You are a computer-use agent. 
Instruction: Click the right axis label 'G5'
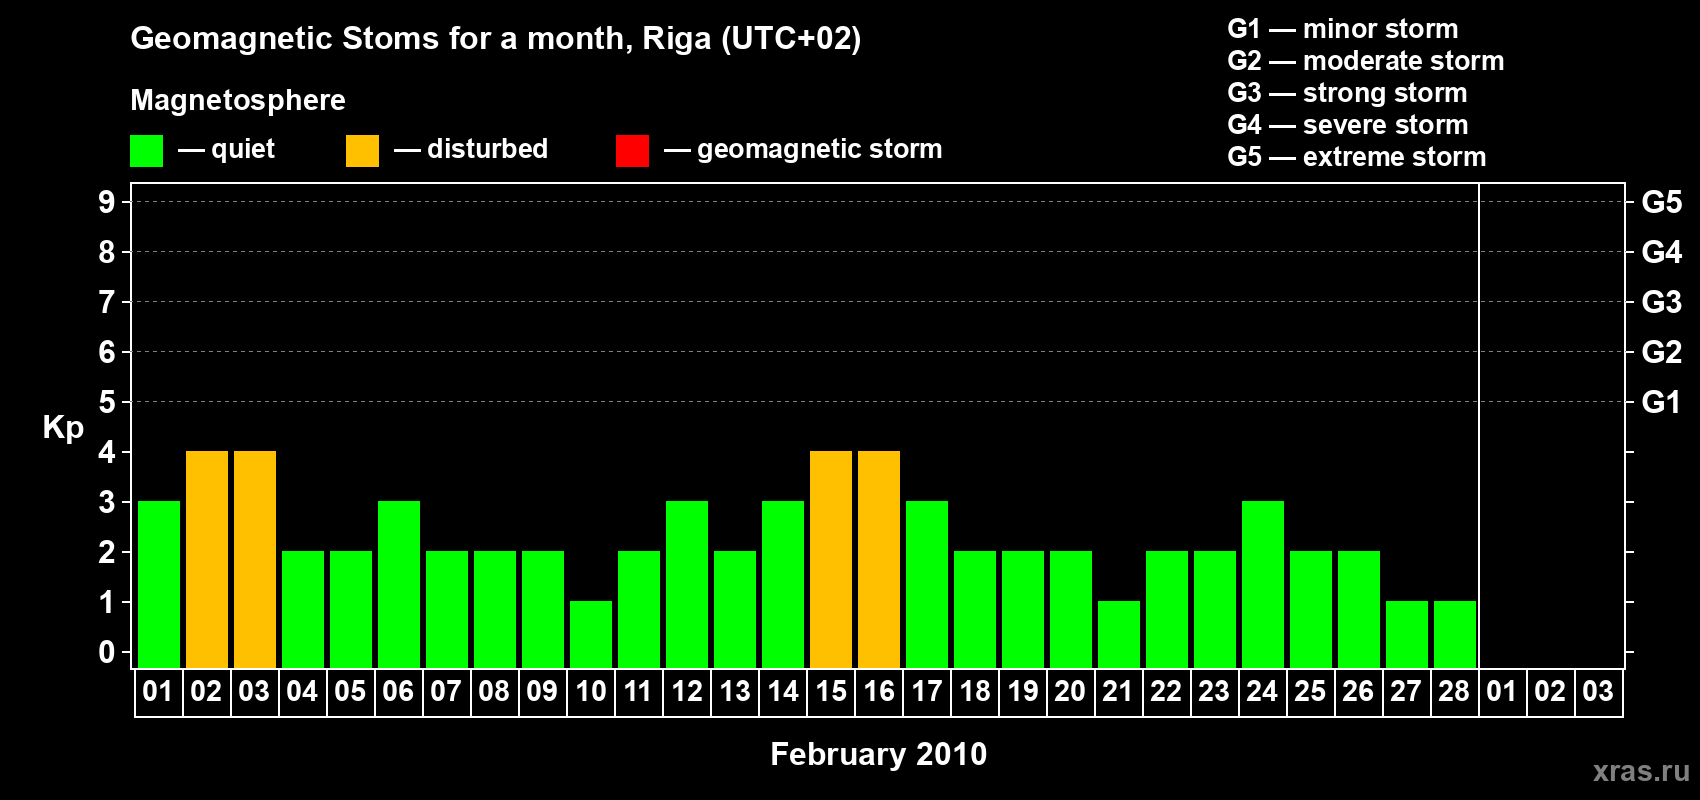[x=1662, y=202]
